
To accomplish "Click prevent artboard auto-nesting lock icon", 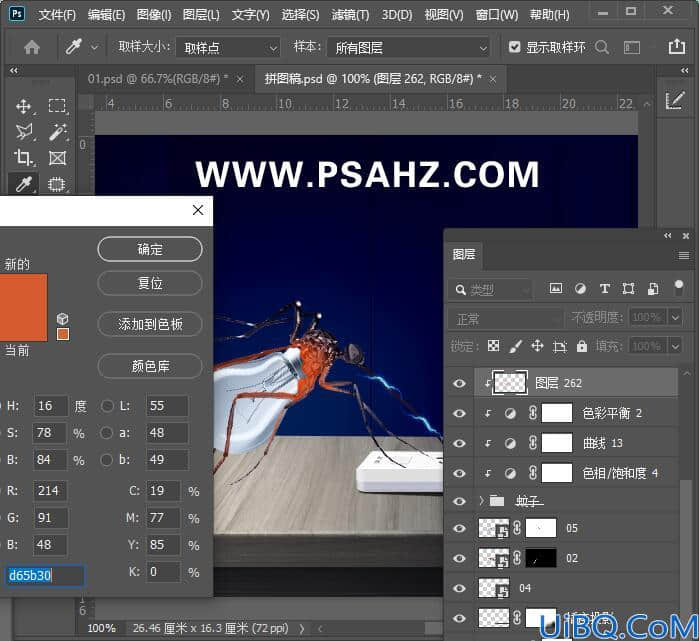I will tap(559, 346).
